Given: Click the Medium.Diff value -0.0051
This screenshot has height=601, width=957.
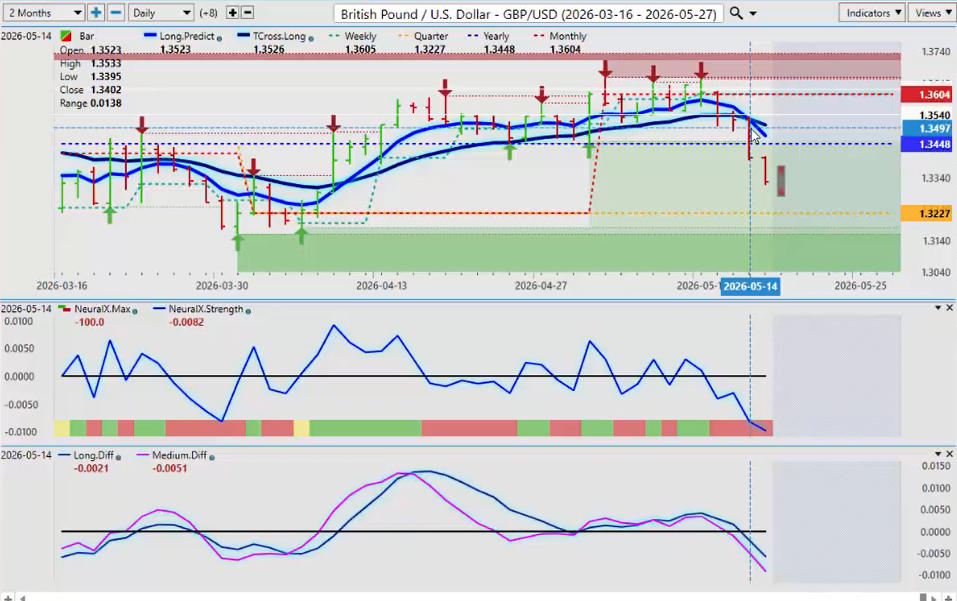Looking at the screenshot, I should click(169, 469).
